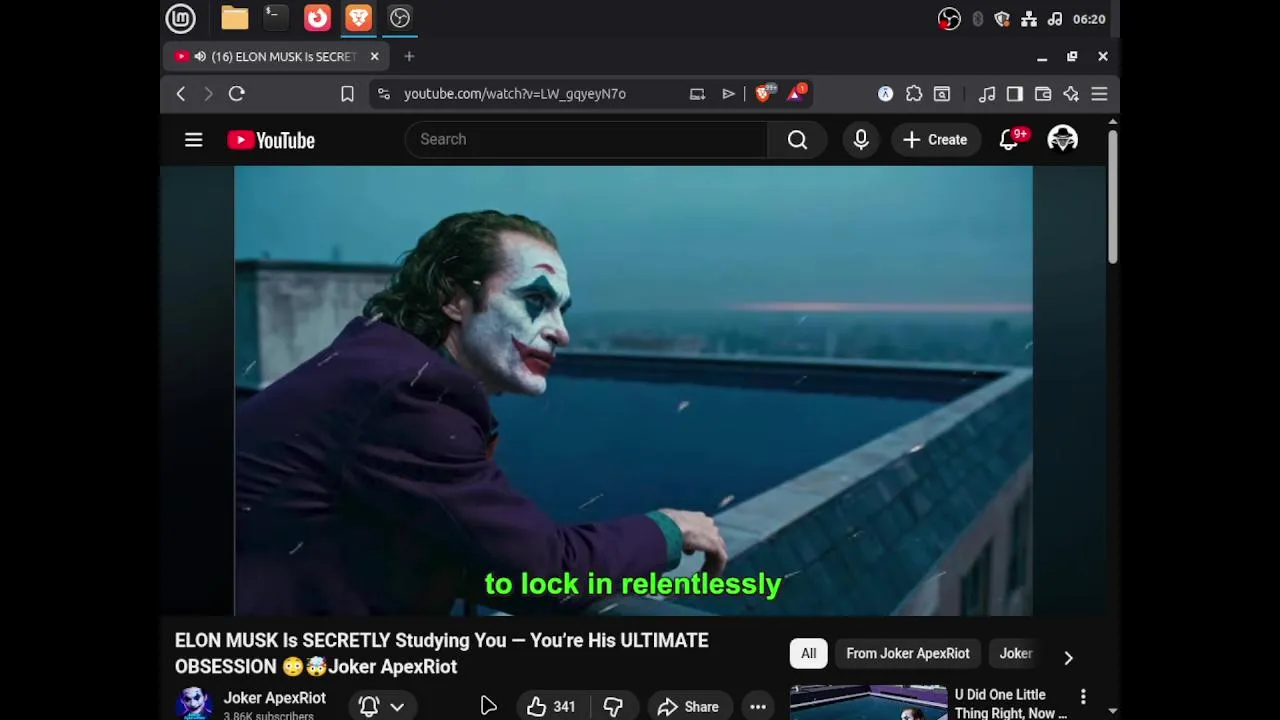Open the suggested video thumbnail
Screen dimensions: 1280x720
[x=868, y=703]
